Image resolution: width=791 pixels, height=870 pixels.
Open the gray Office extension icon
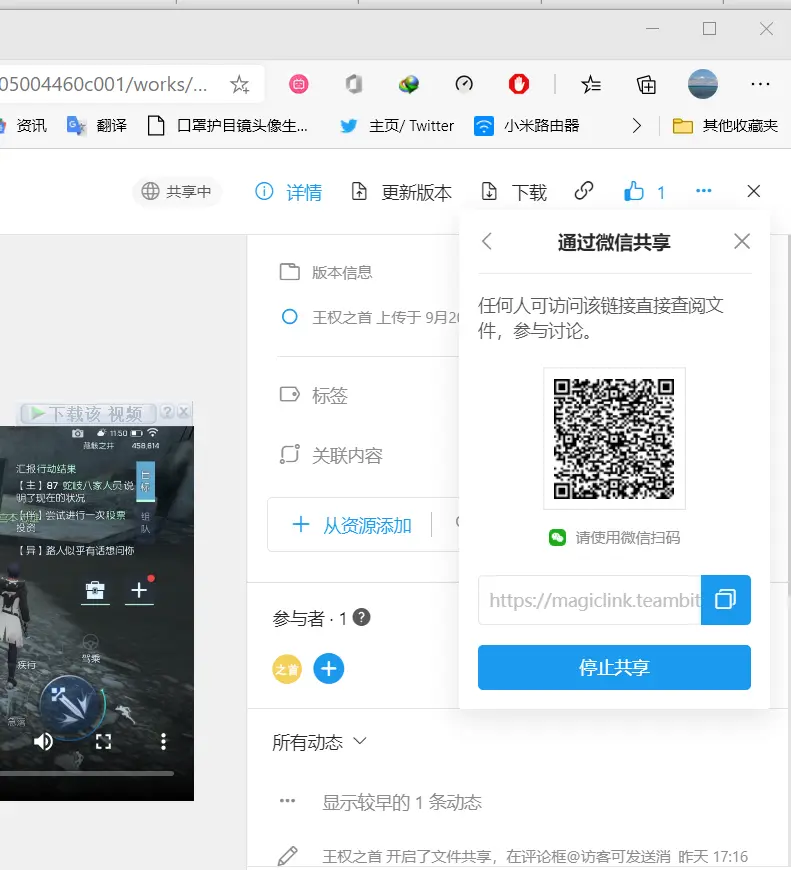pos(354,84)
